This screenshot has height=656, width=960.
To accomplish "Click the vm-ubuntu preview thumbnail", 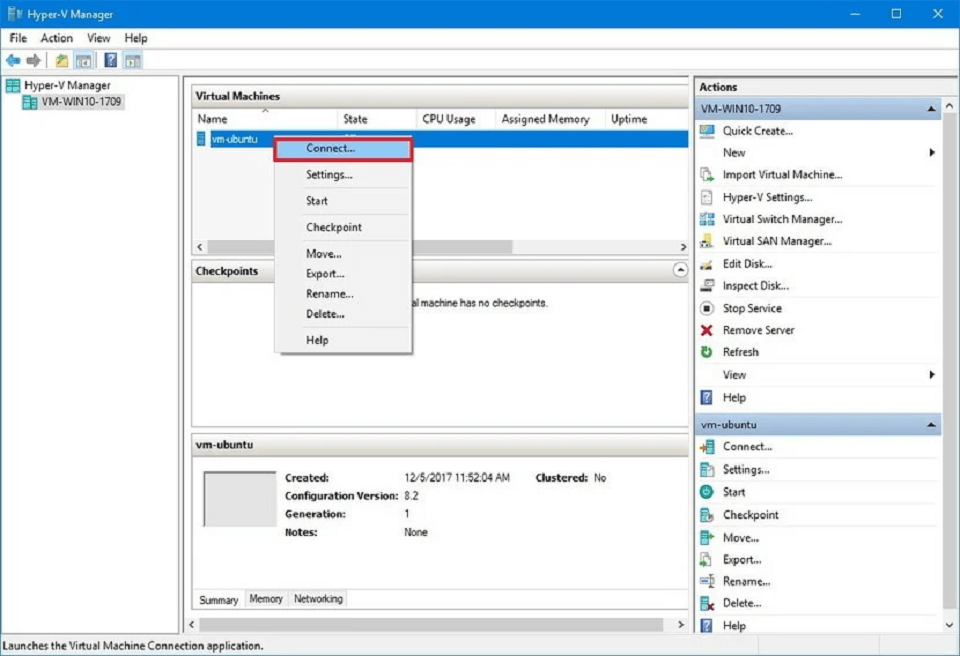I will point(239,499).
